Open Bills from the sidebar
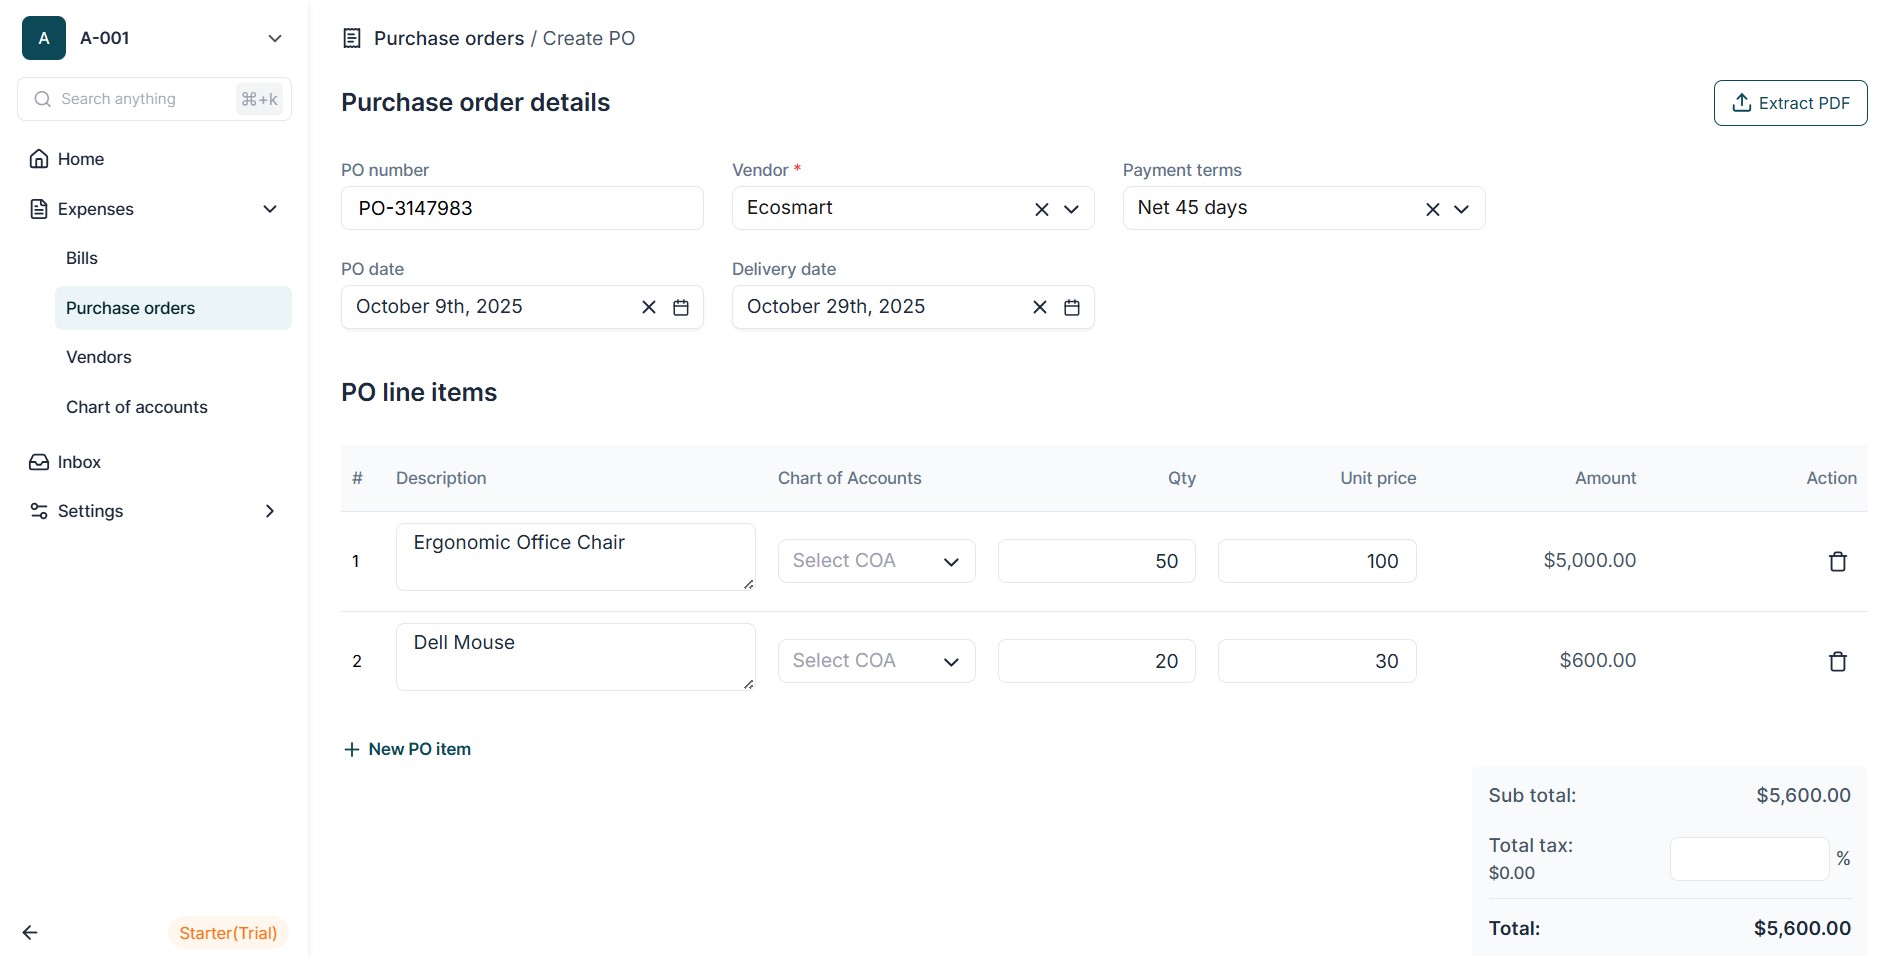Screen dimensions: 1893x956 (82, 258)
